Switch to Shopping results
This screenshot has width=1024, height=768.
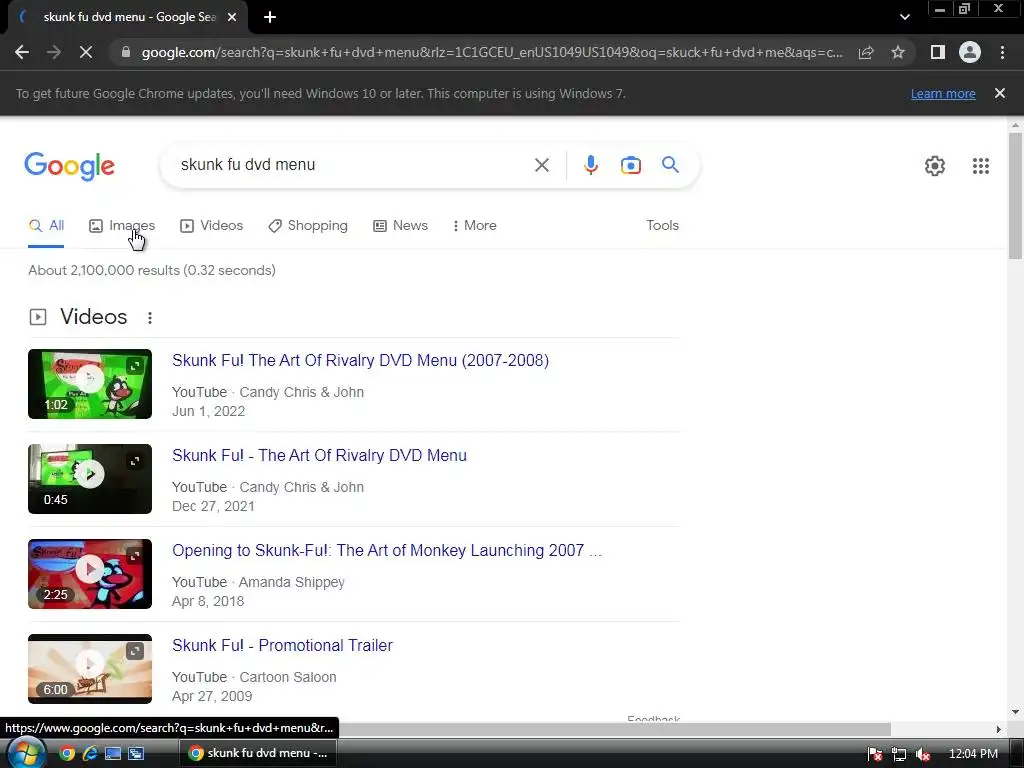pos(308,225)
